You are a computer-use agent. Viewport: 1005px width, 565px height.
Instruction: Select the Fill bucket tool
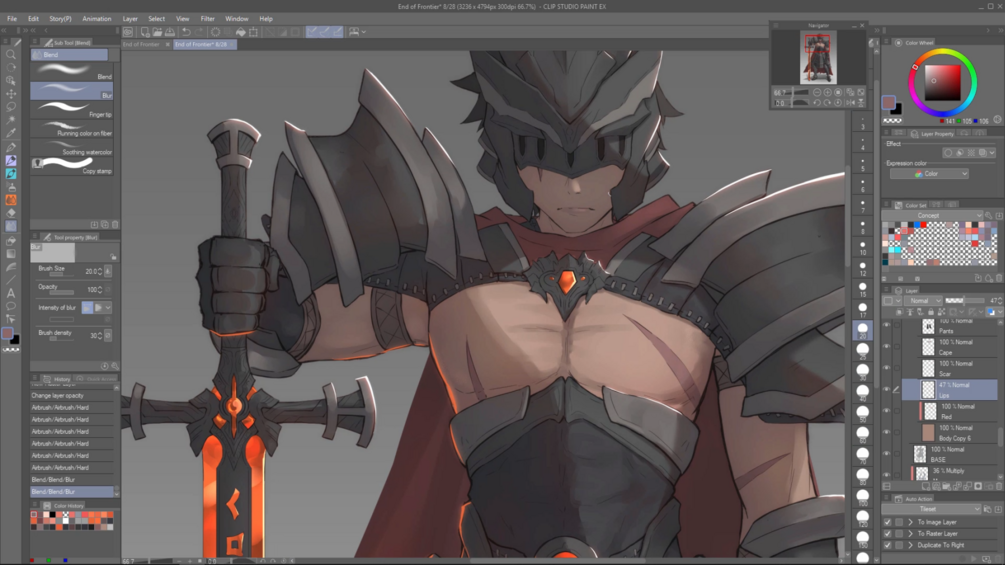pyautogui.click(x=11, y=241)
